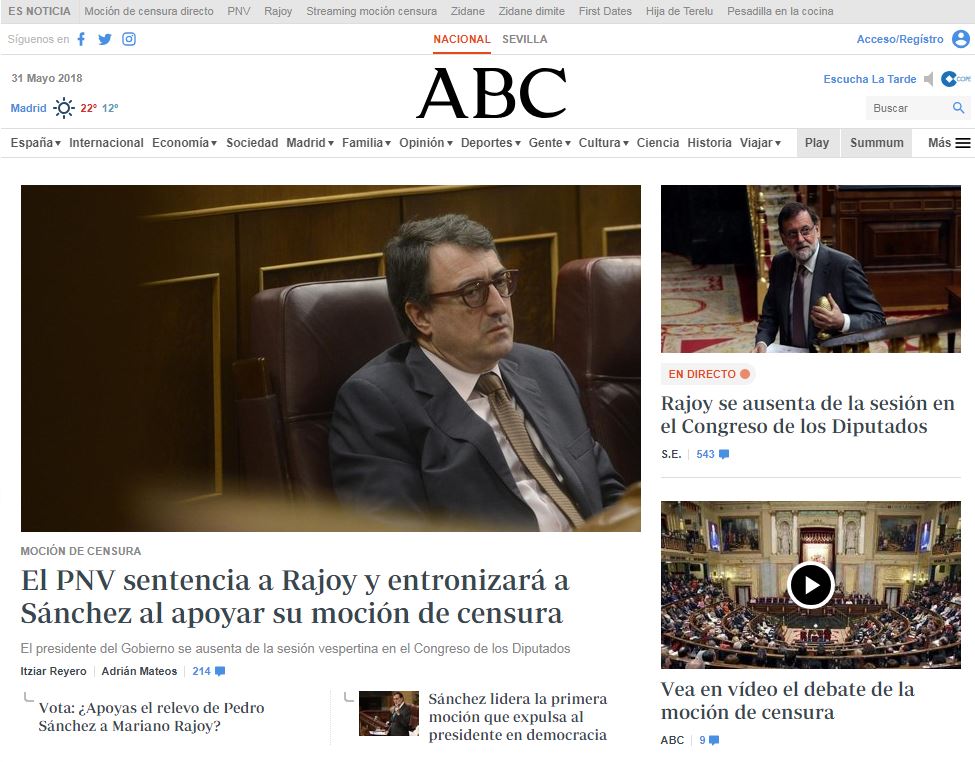Image resolution: width=975 pixels, height=762 pixels.
Task: Open headline Rajoy se ausenta de la sesión
Action: (x=808, y=415)
